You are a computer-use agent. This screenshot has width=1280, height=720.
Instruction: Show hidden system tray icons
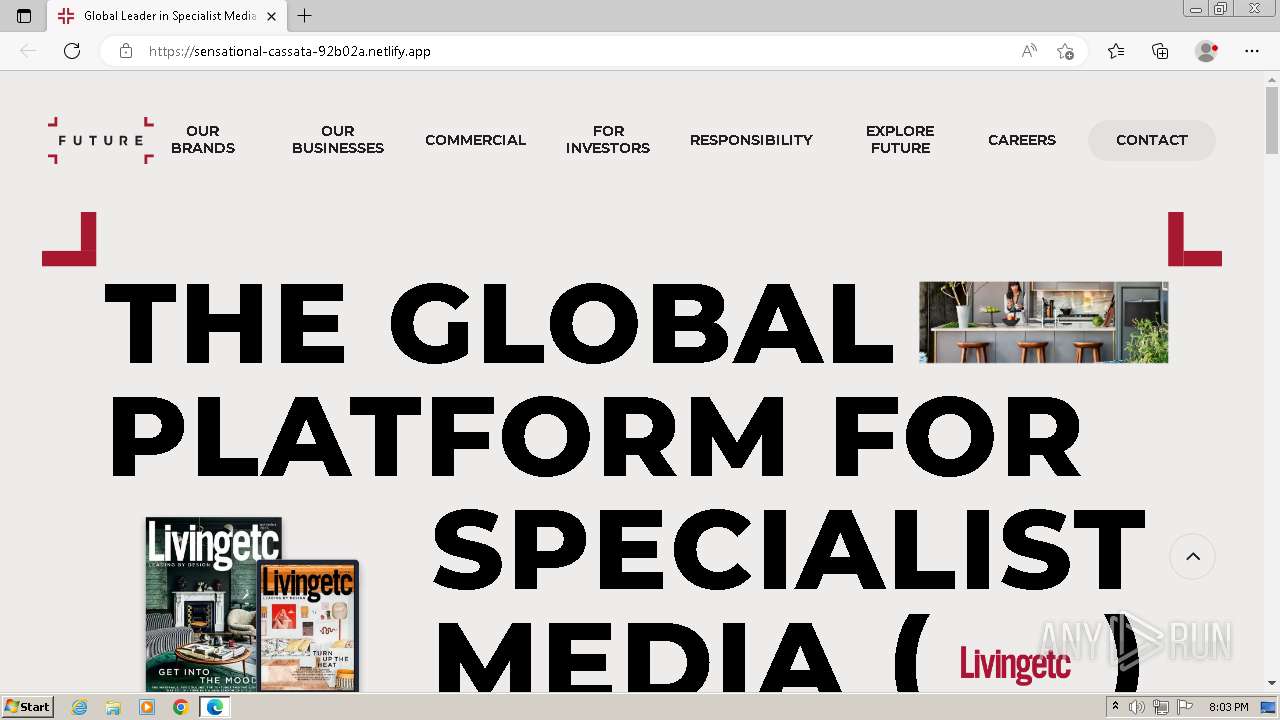tap(1115, 707)
